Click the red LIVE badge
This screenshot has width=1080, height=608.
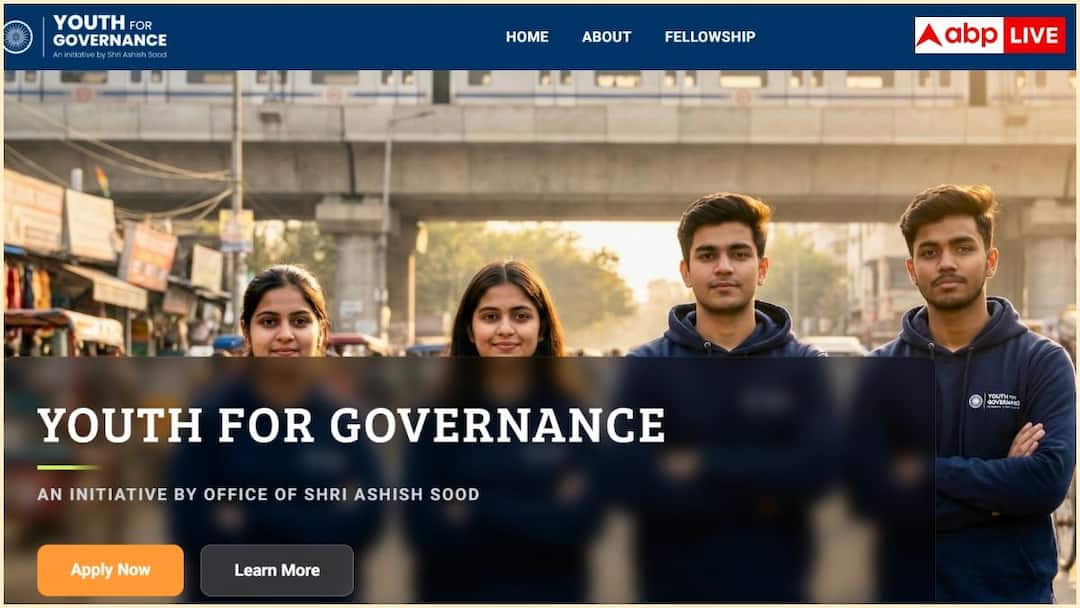click(1035, 35)
